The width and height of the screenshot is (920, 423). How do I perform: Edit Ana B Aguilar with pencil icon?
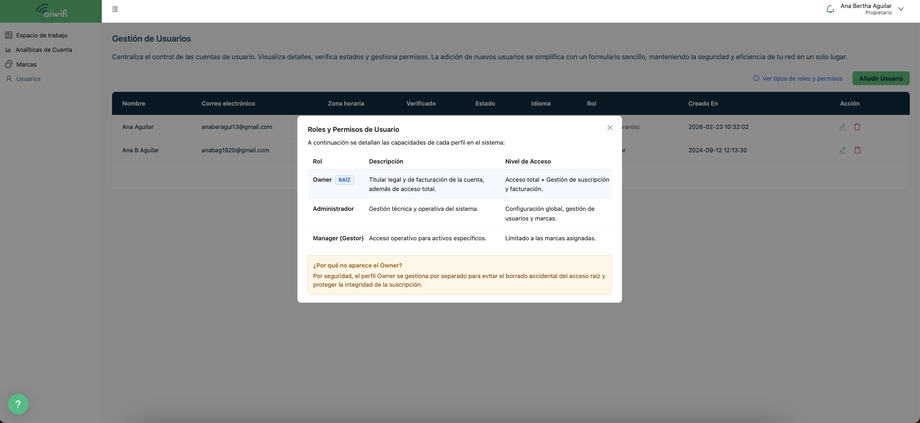pos(843,150)
